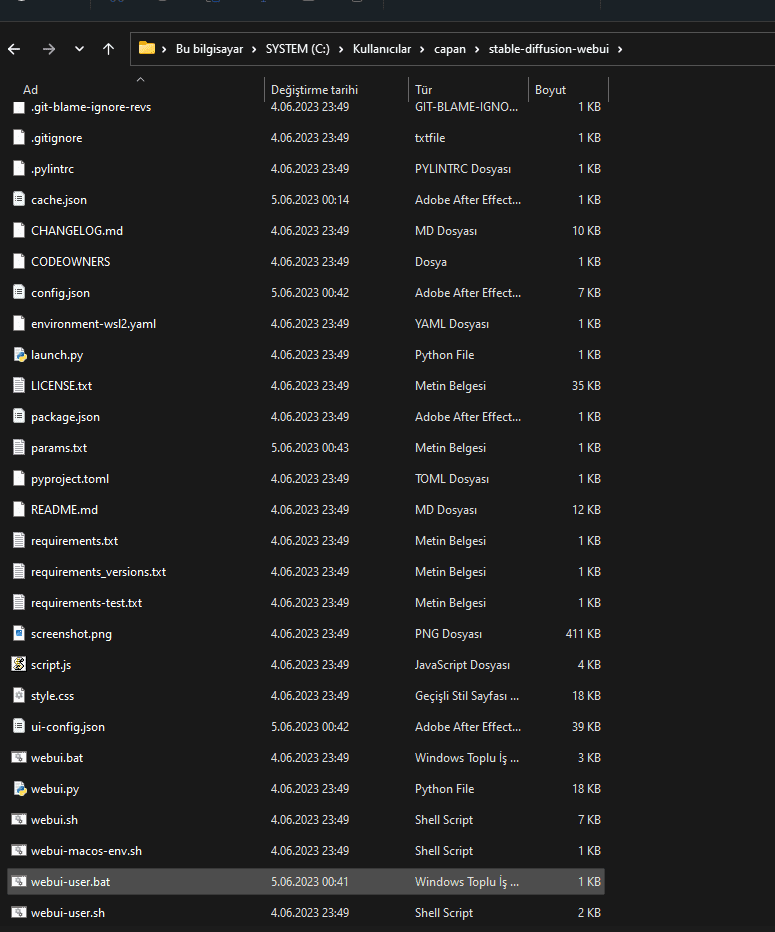Go back with the left arrow button
Screen dimensions: 775x932
tap(14, 49)
